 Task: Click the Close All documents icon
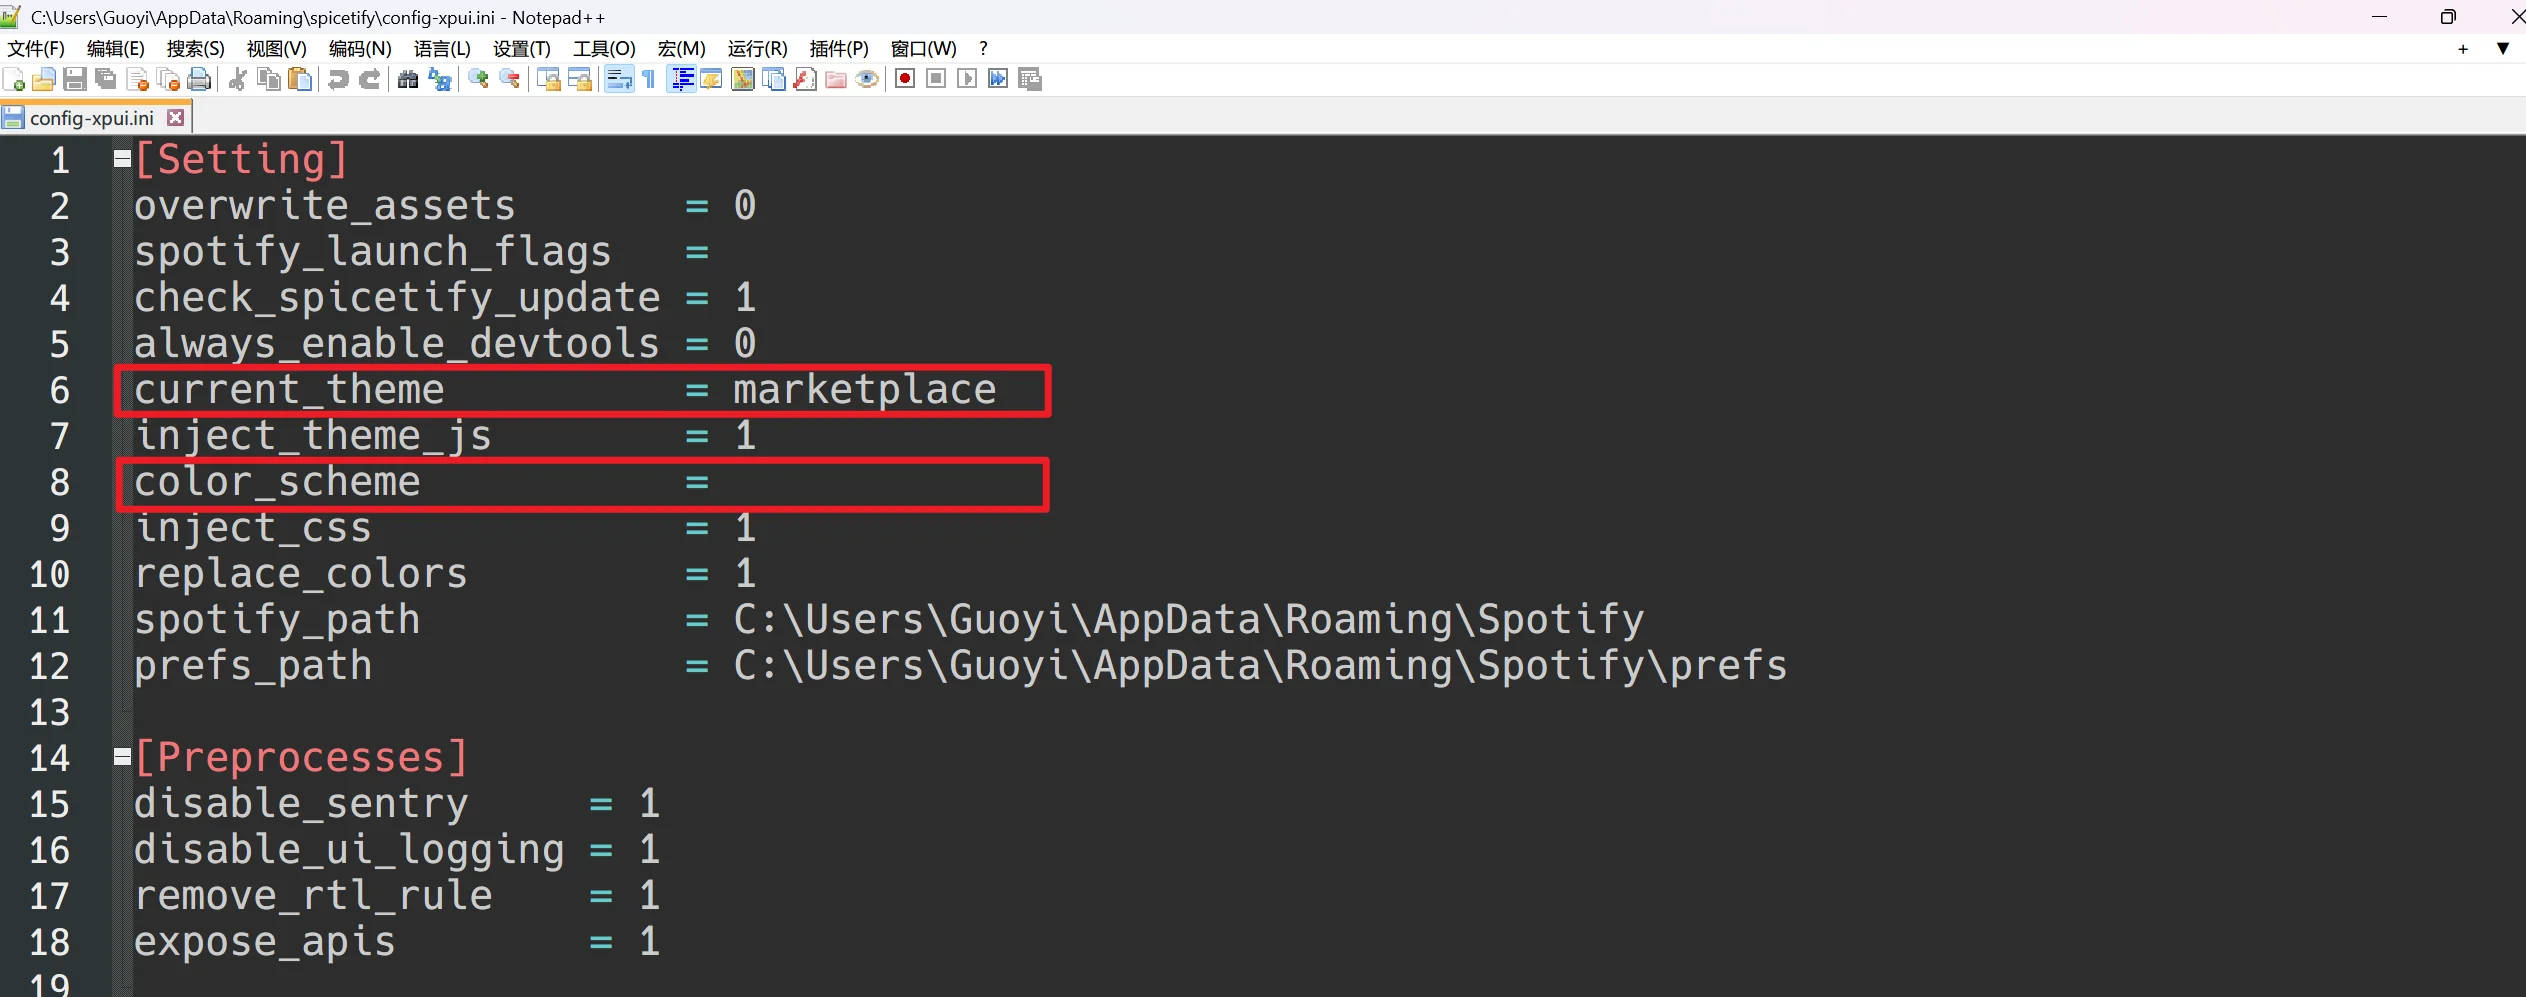point(169,79)
